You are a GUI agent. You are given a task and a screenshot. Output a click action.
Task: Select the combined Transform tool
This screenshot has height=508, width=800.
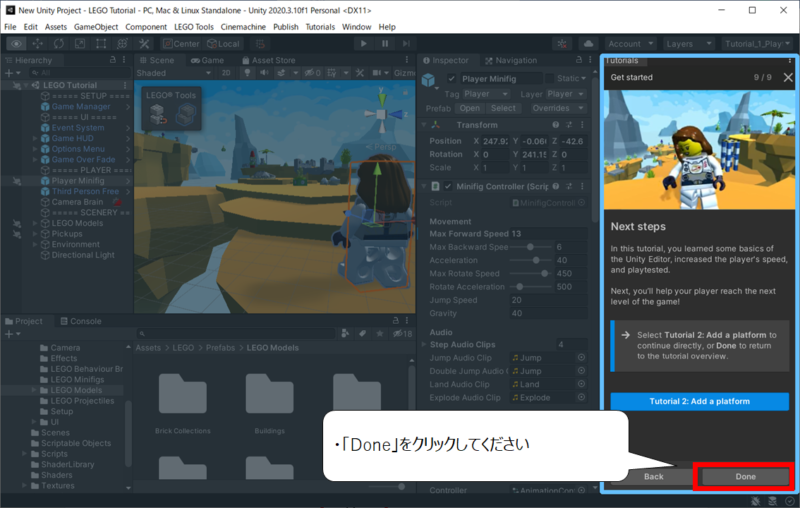pos(122,44)
